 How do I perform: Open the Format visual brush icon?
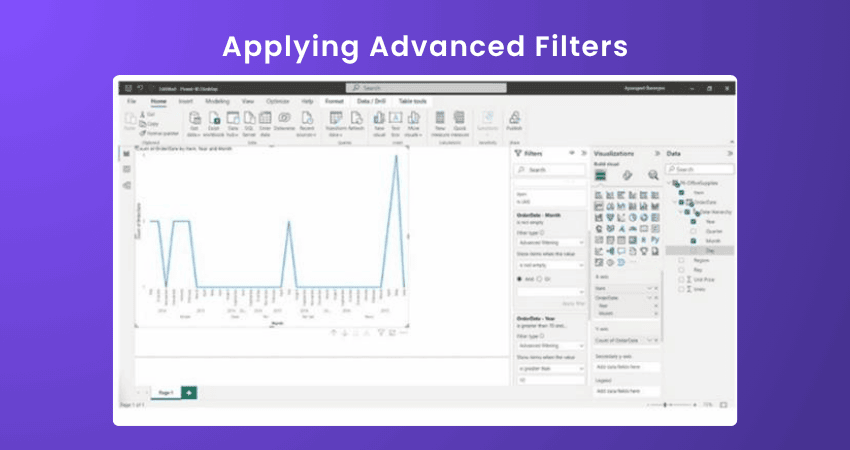point(627,175)
